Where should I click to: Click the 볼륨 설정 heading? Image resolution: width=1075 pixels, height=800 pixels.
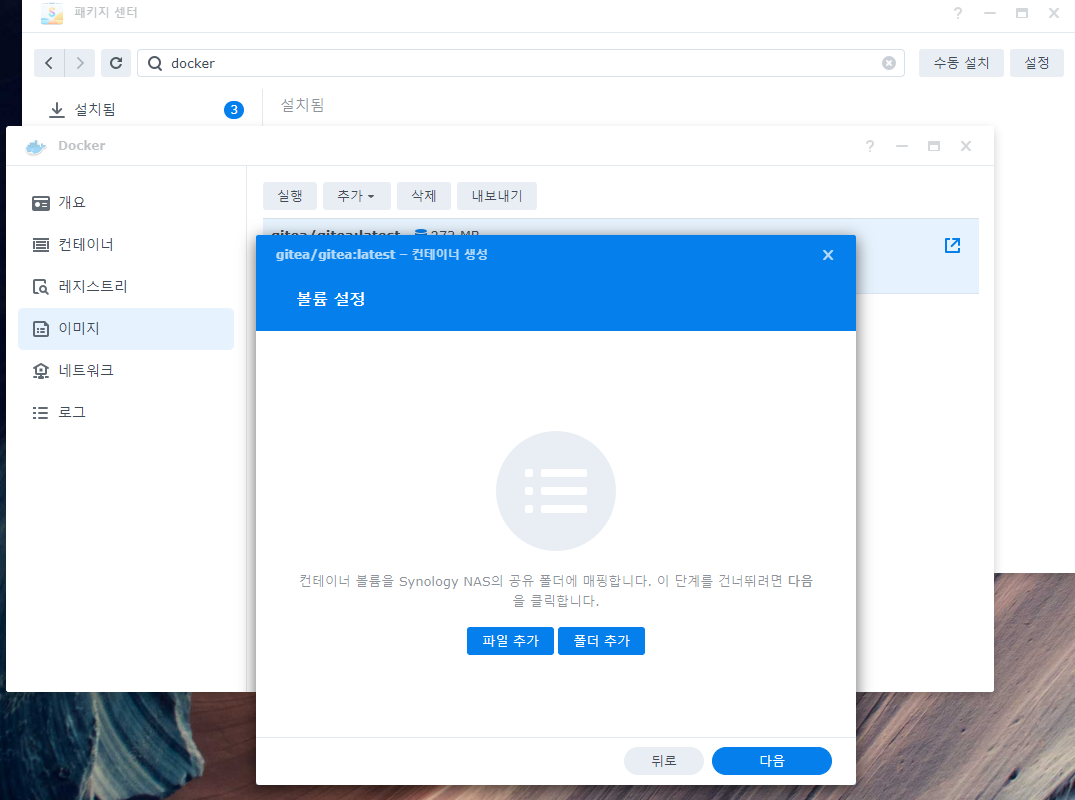click(x=331, y=299)
